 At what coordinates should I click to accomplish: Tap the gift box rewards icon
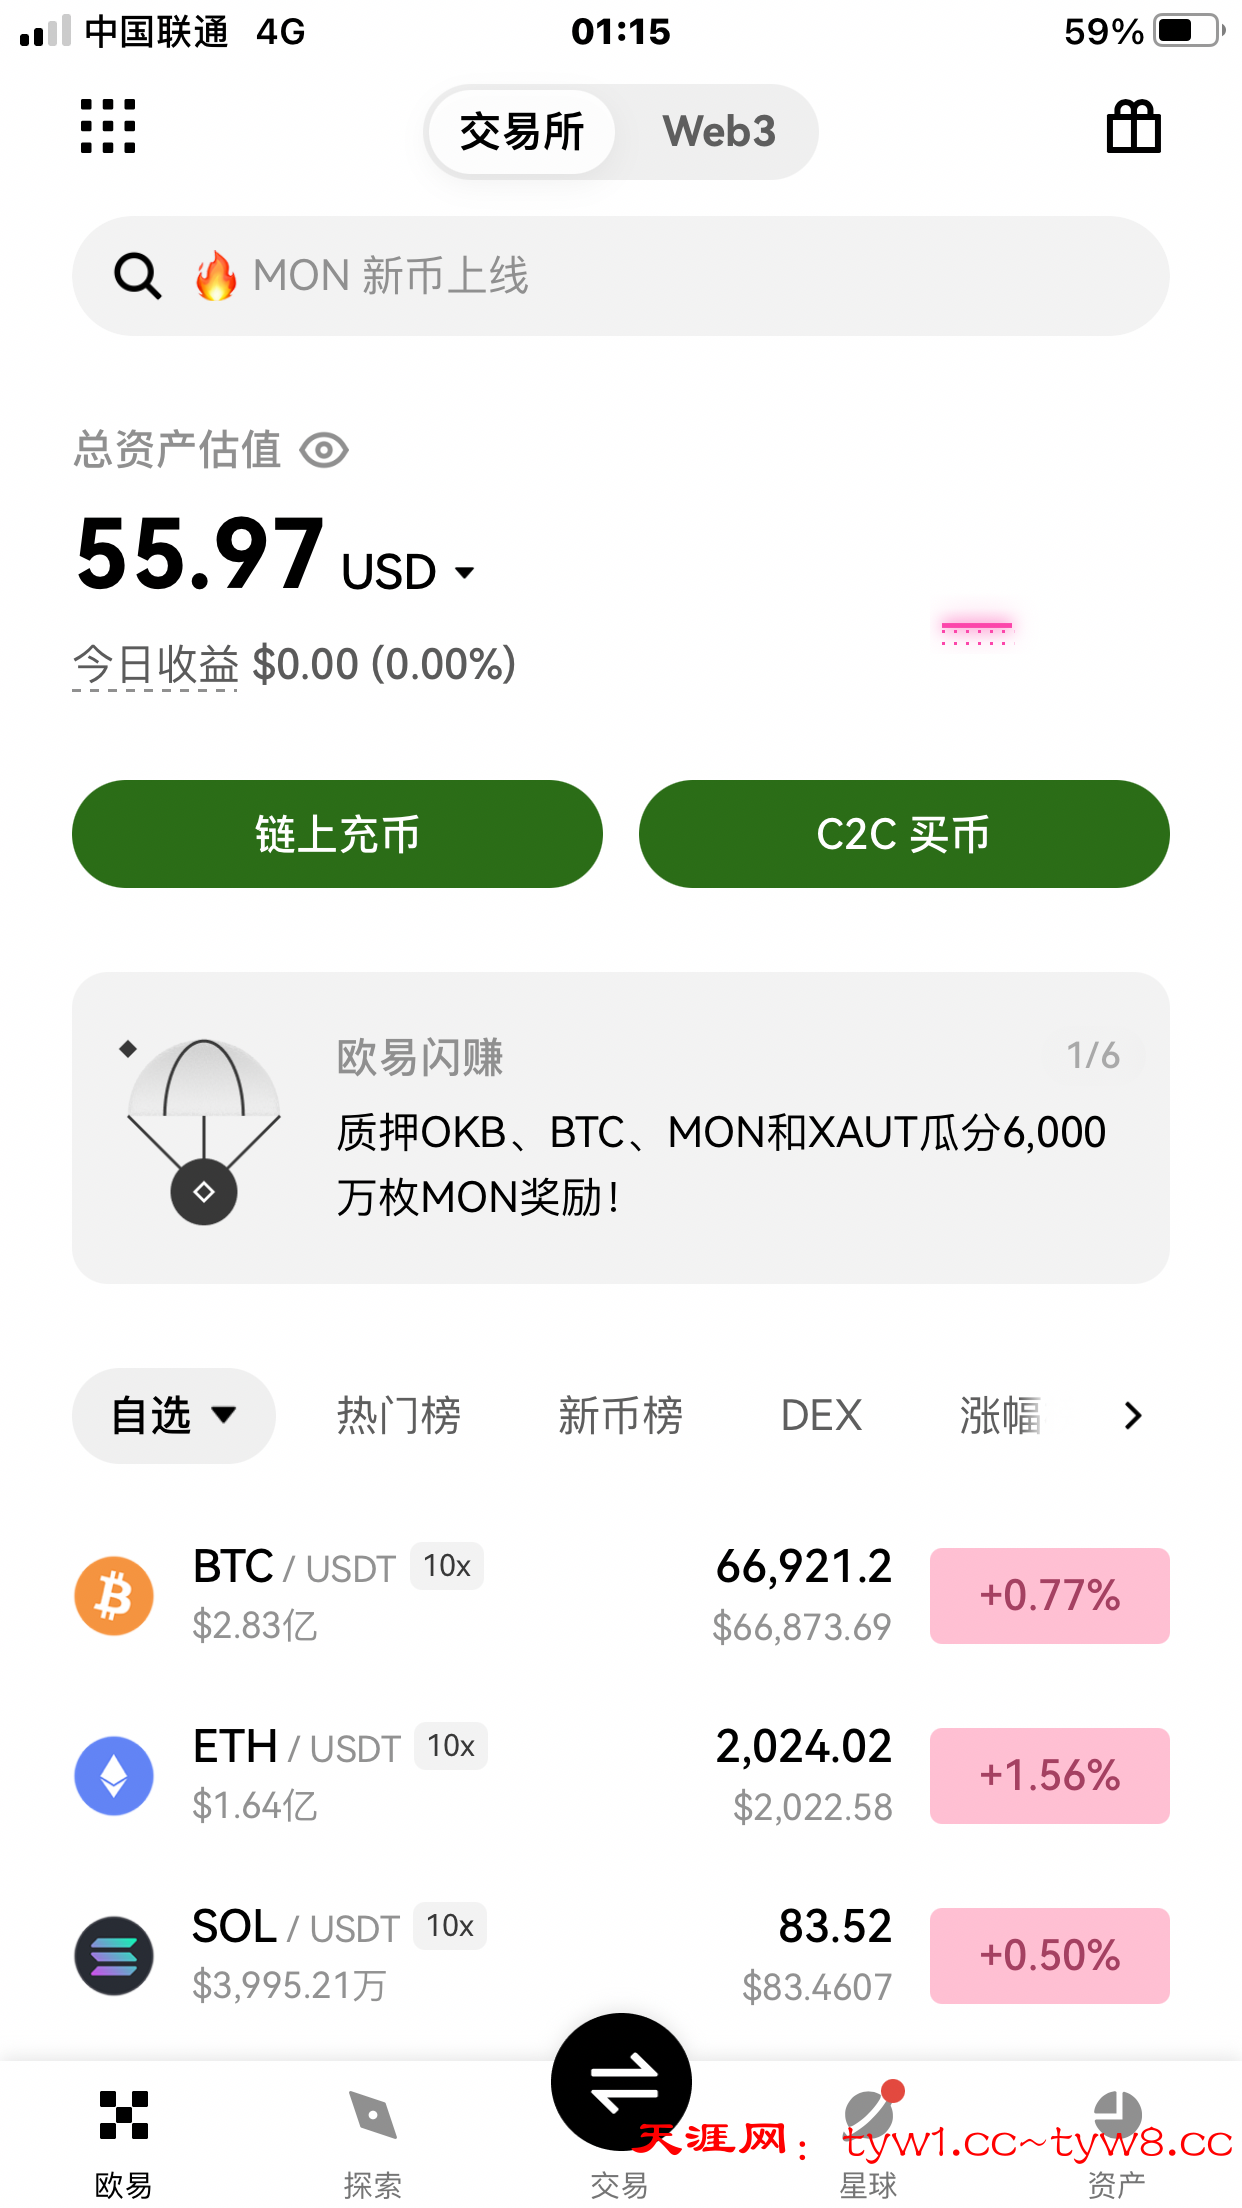(1133, 127)
